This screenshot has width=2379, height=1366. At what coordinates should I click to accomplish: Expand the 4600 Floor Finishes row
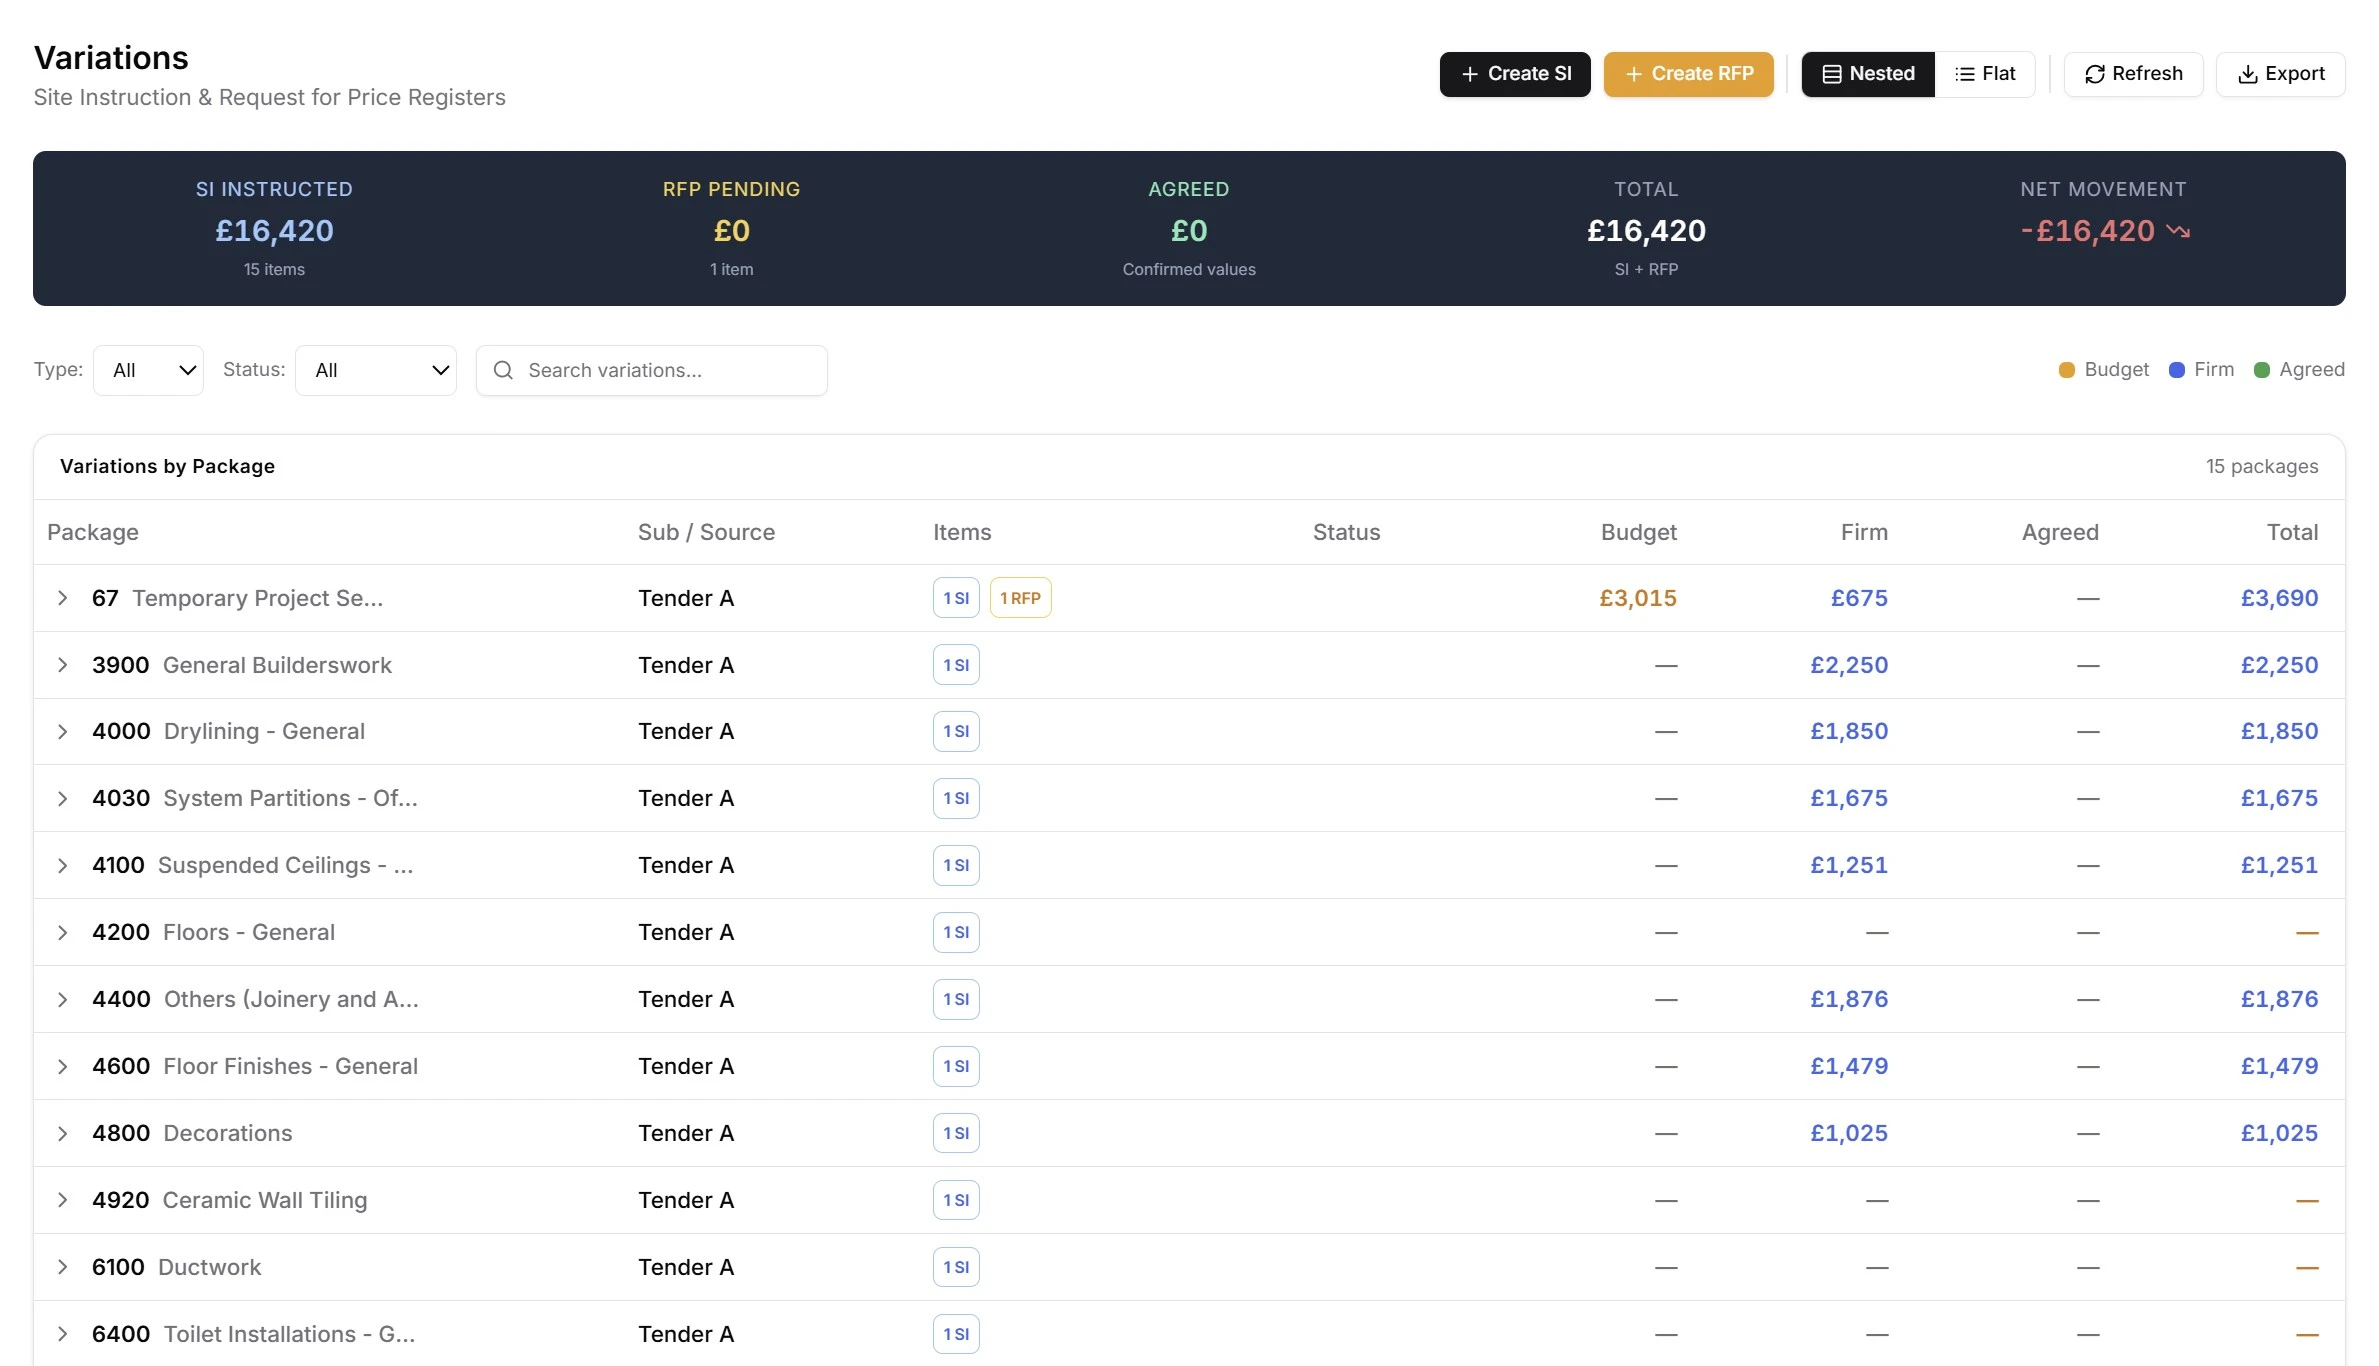(x=63, y=1067)
